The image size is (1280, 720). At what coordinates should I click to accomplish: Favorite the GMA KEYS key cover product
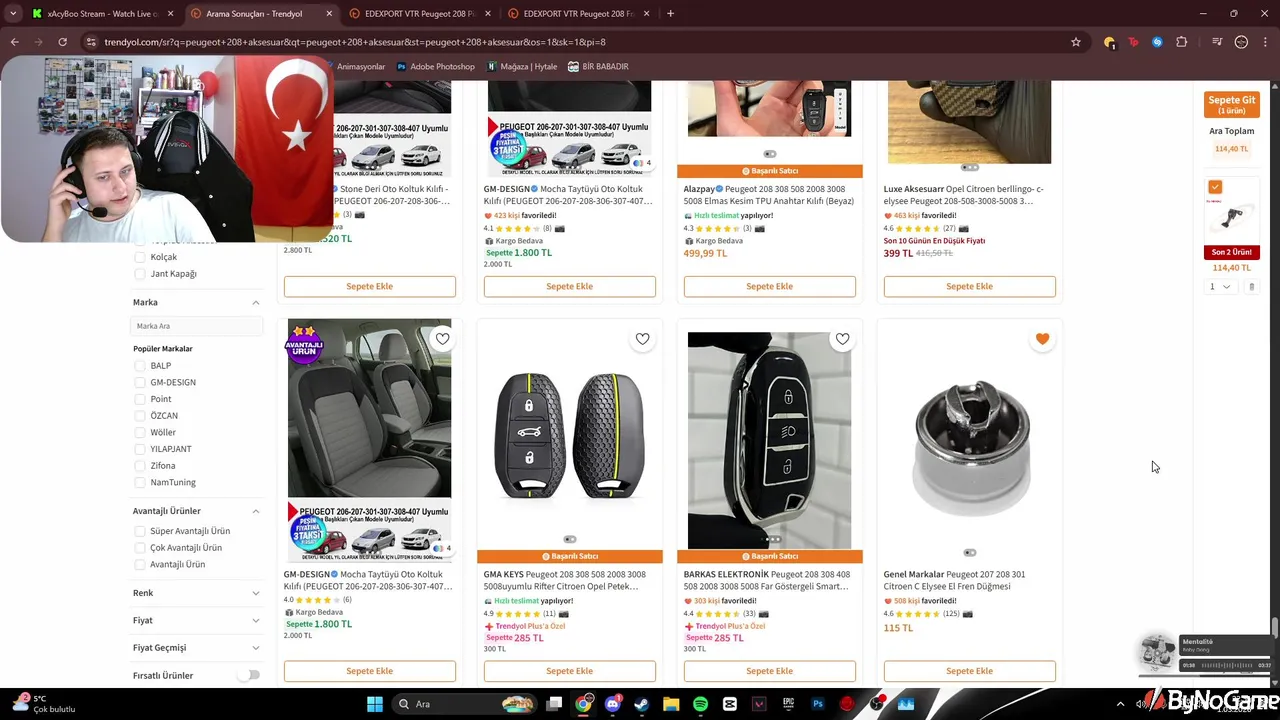click(x=642, y=339)
